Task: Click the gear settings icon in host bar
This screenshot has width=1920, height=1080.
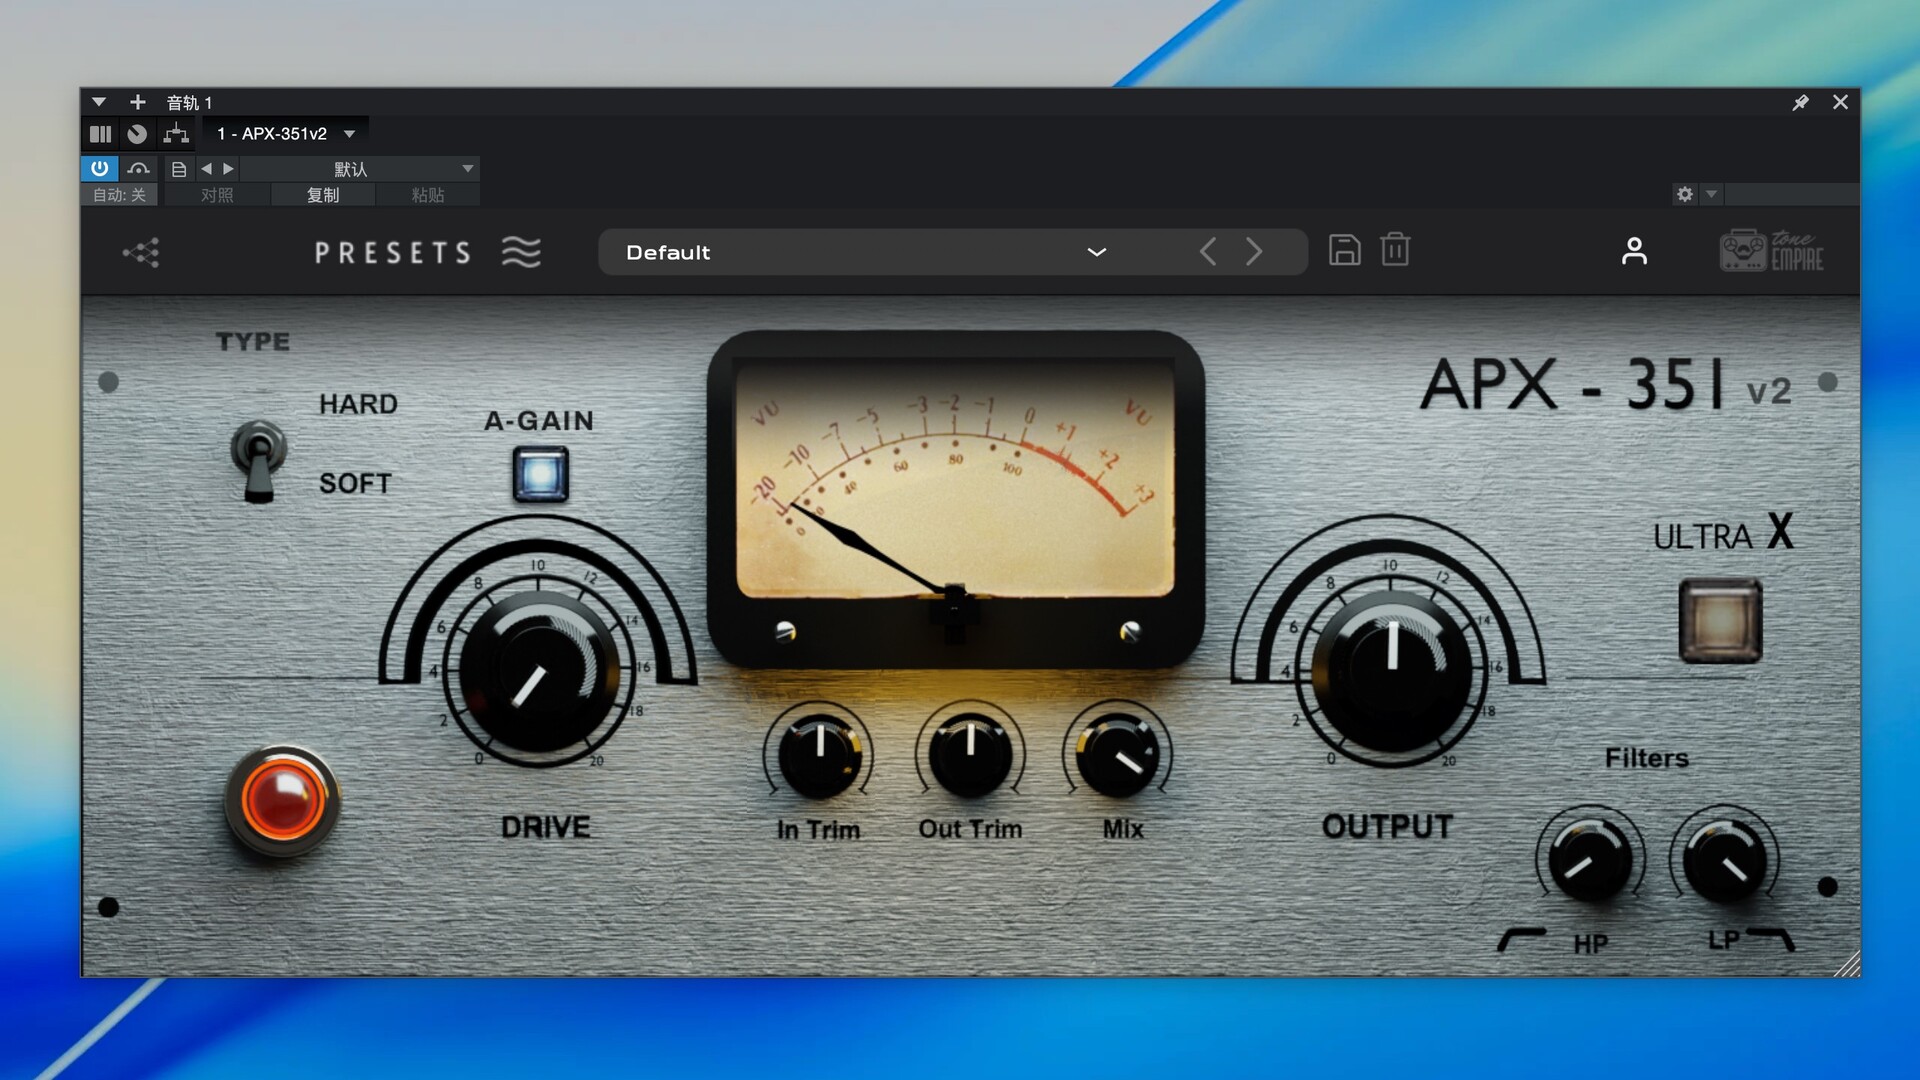Action: [1685, 194]
